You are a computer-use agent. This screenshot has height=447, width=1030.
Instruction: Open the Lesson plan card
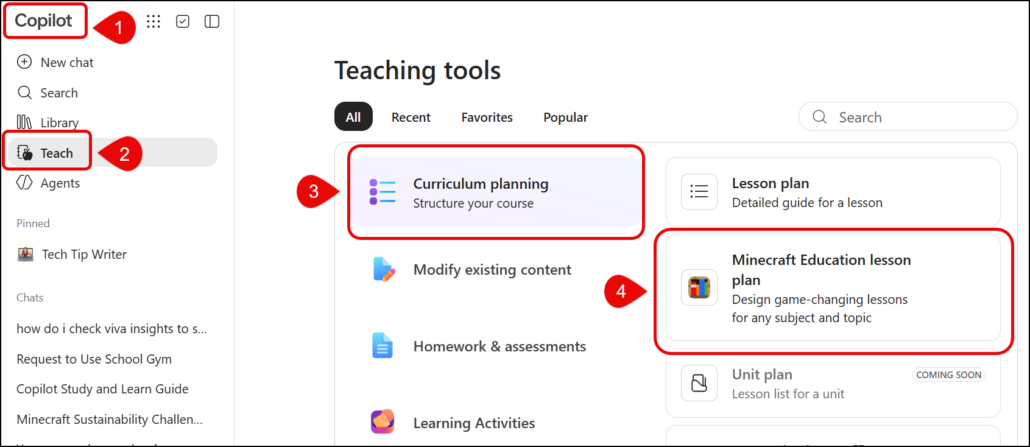[833, 192]
